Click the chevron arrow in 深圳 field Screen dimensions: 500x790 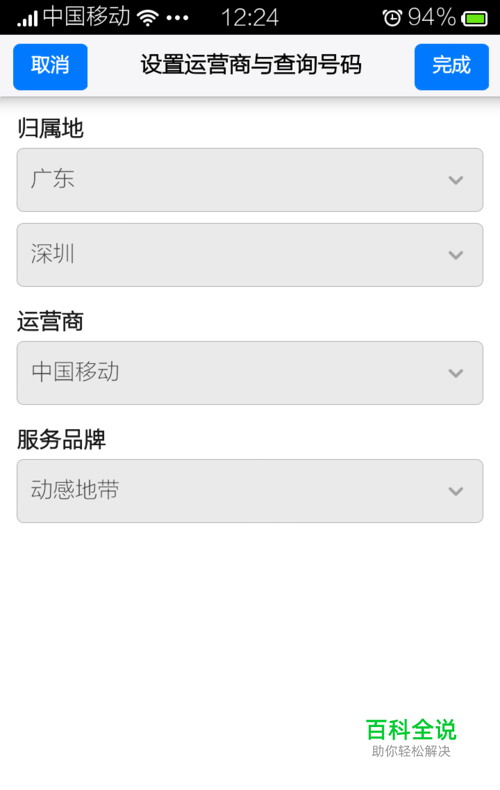456,255
